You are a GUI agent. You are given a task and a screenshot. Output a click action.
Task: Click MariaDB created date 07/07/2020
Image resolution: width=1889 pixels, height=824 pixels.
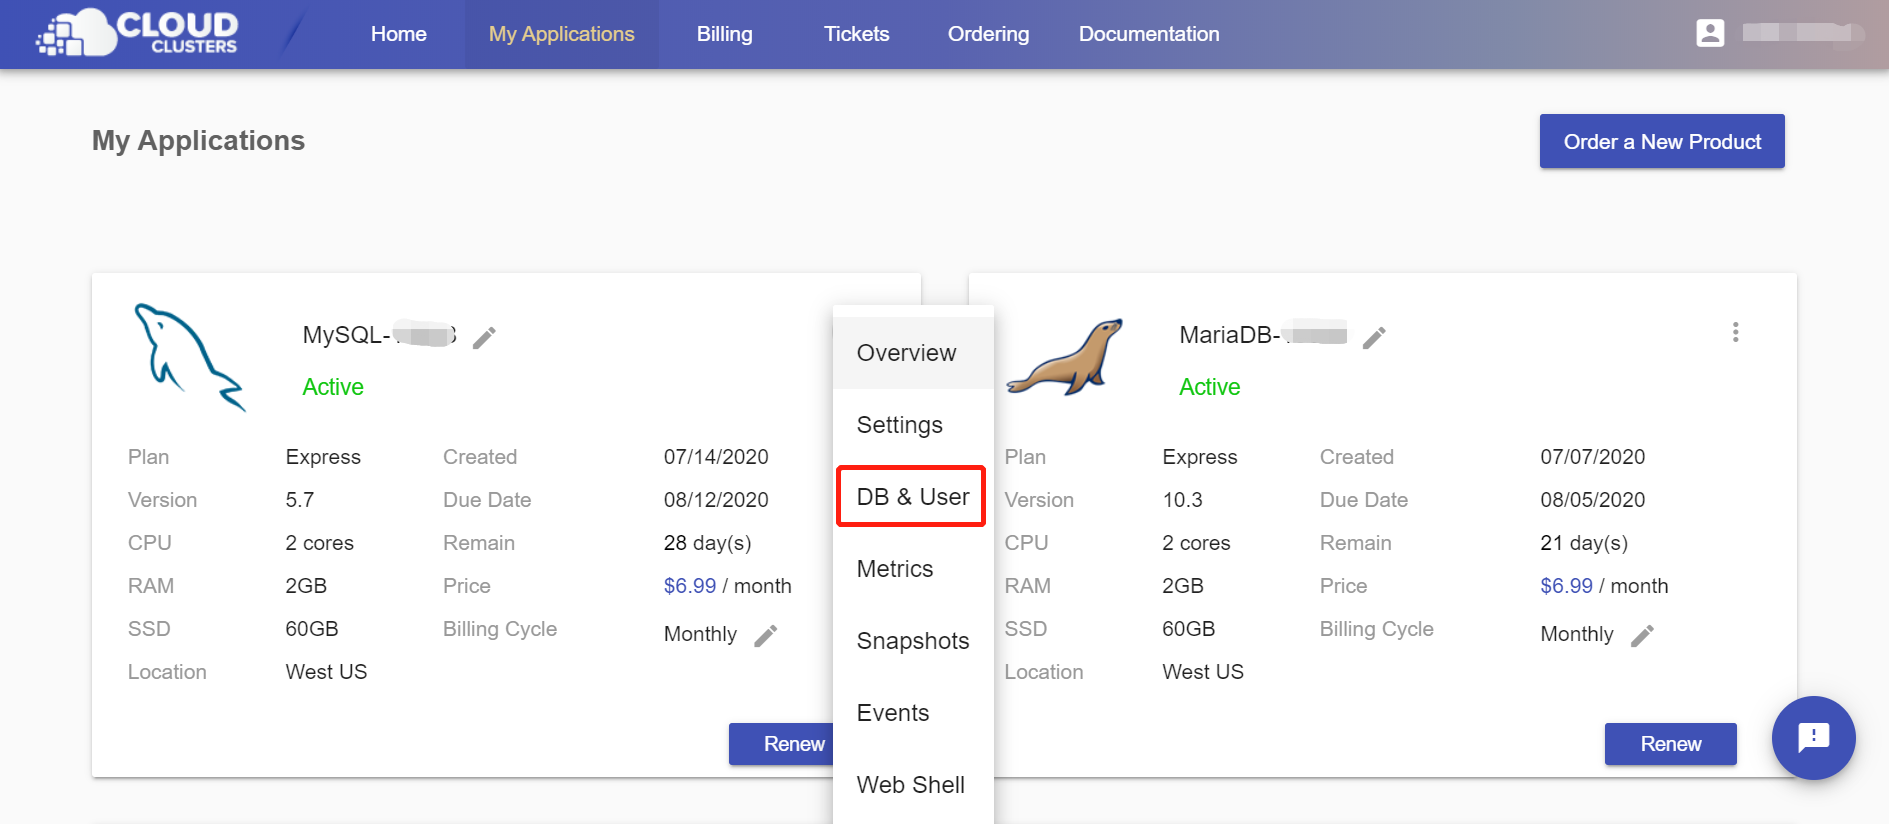coord(1593,457)
